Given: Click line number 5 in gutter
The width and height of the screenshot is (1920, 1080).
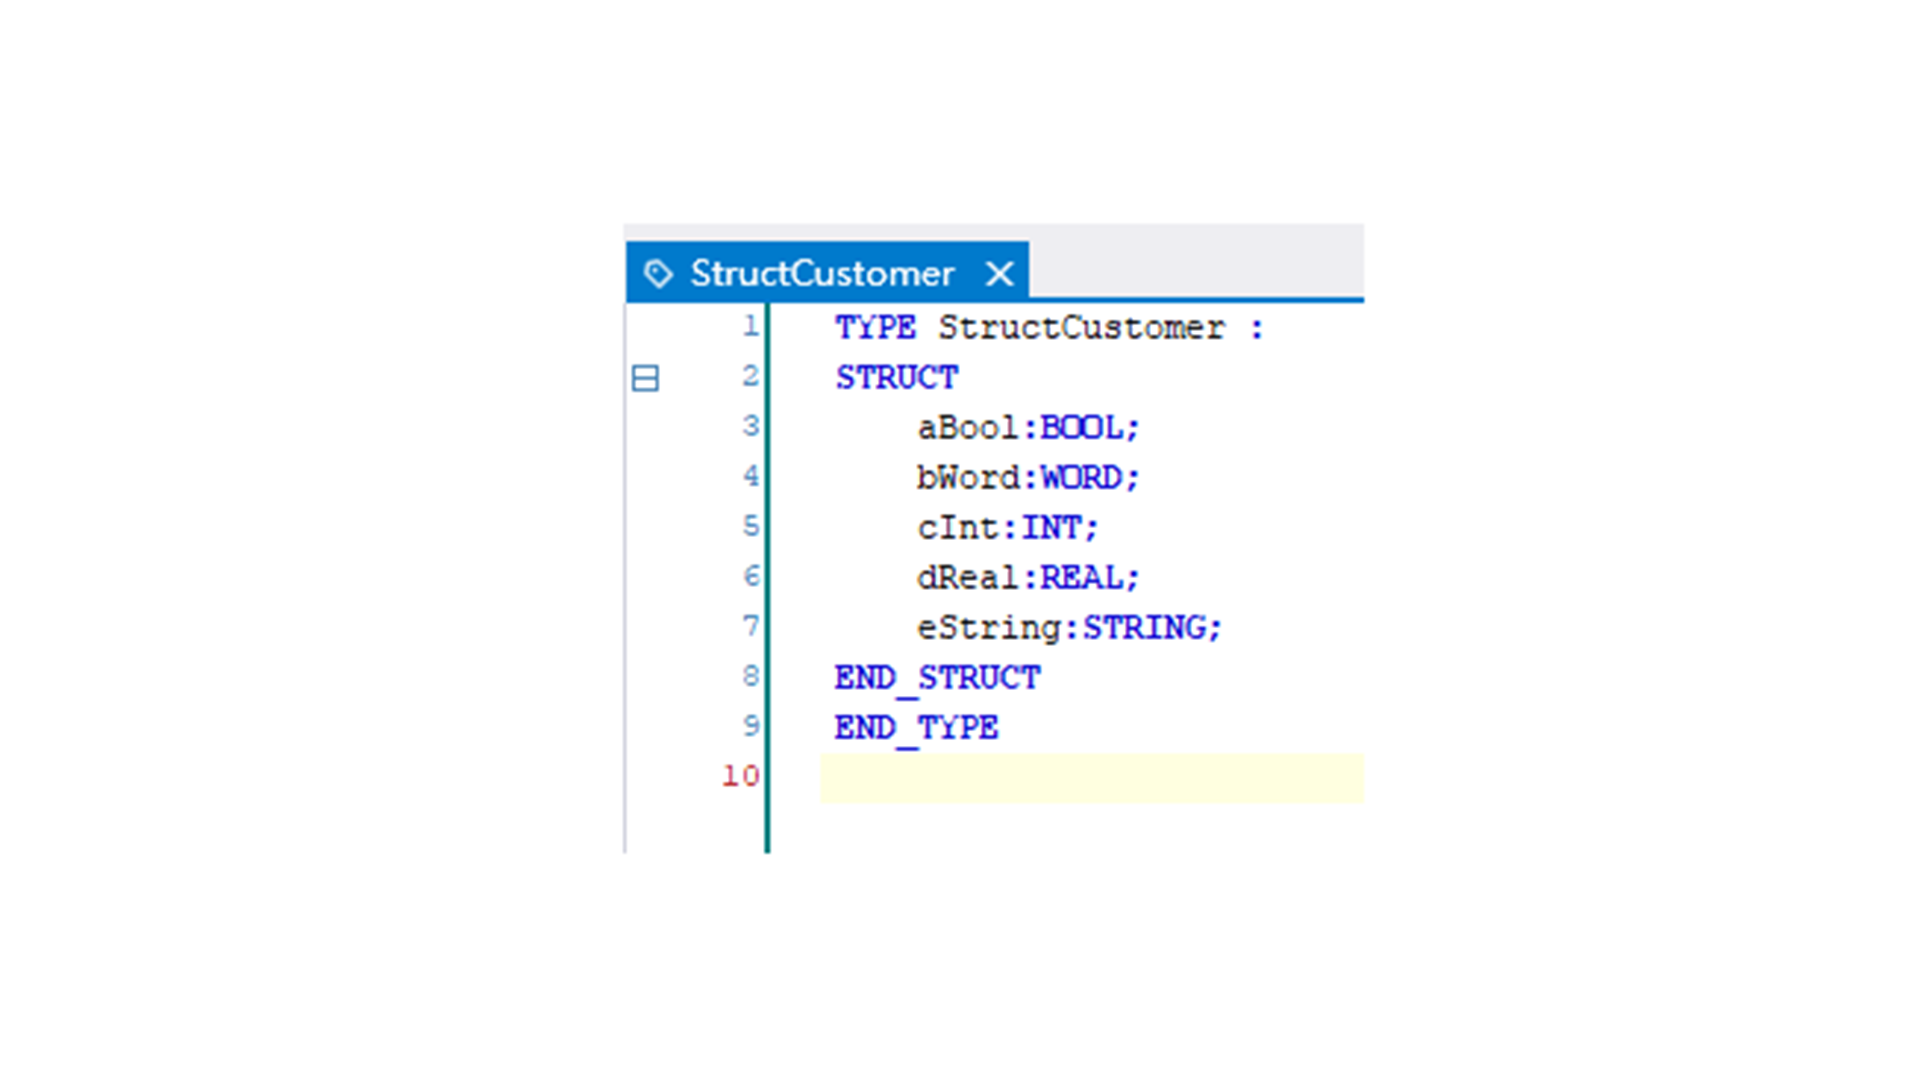Looking at the screenshot, I should point(751,526).
